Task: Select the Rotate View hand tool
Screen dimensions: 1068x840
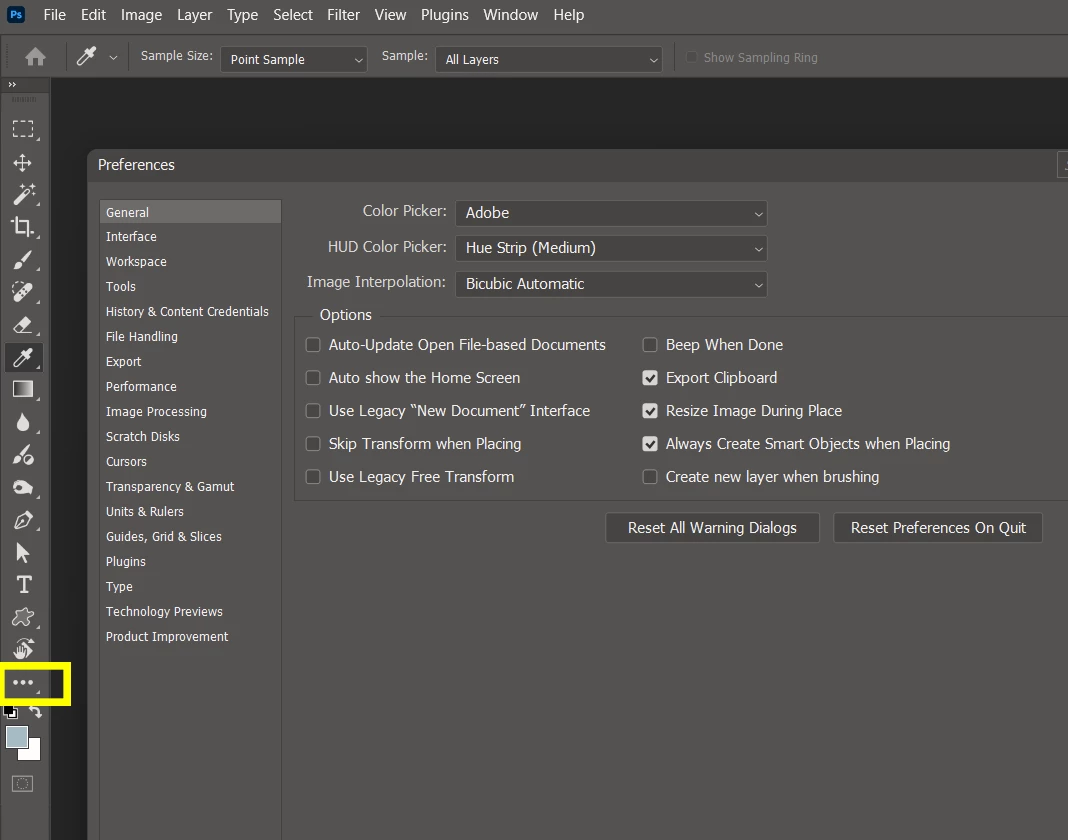Action: 23,649
